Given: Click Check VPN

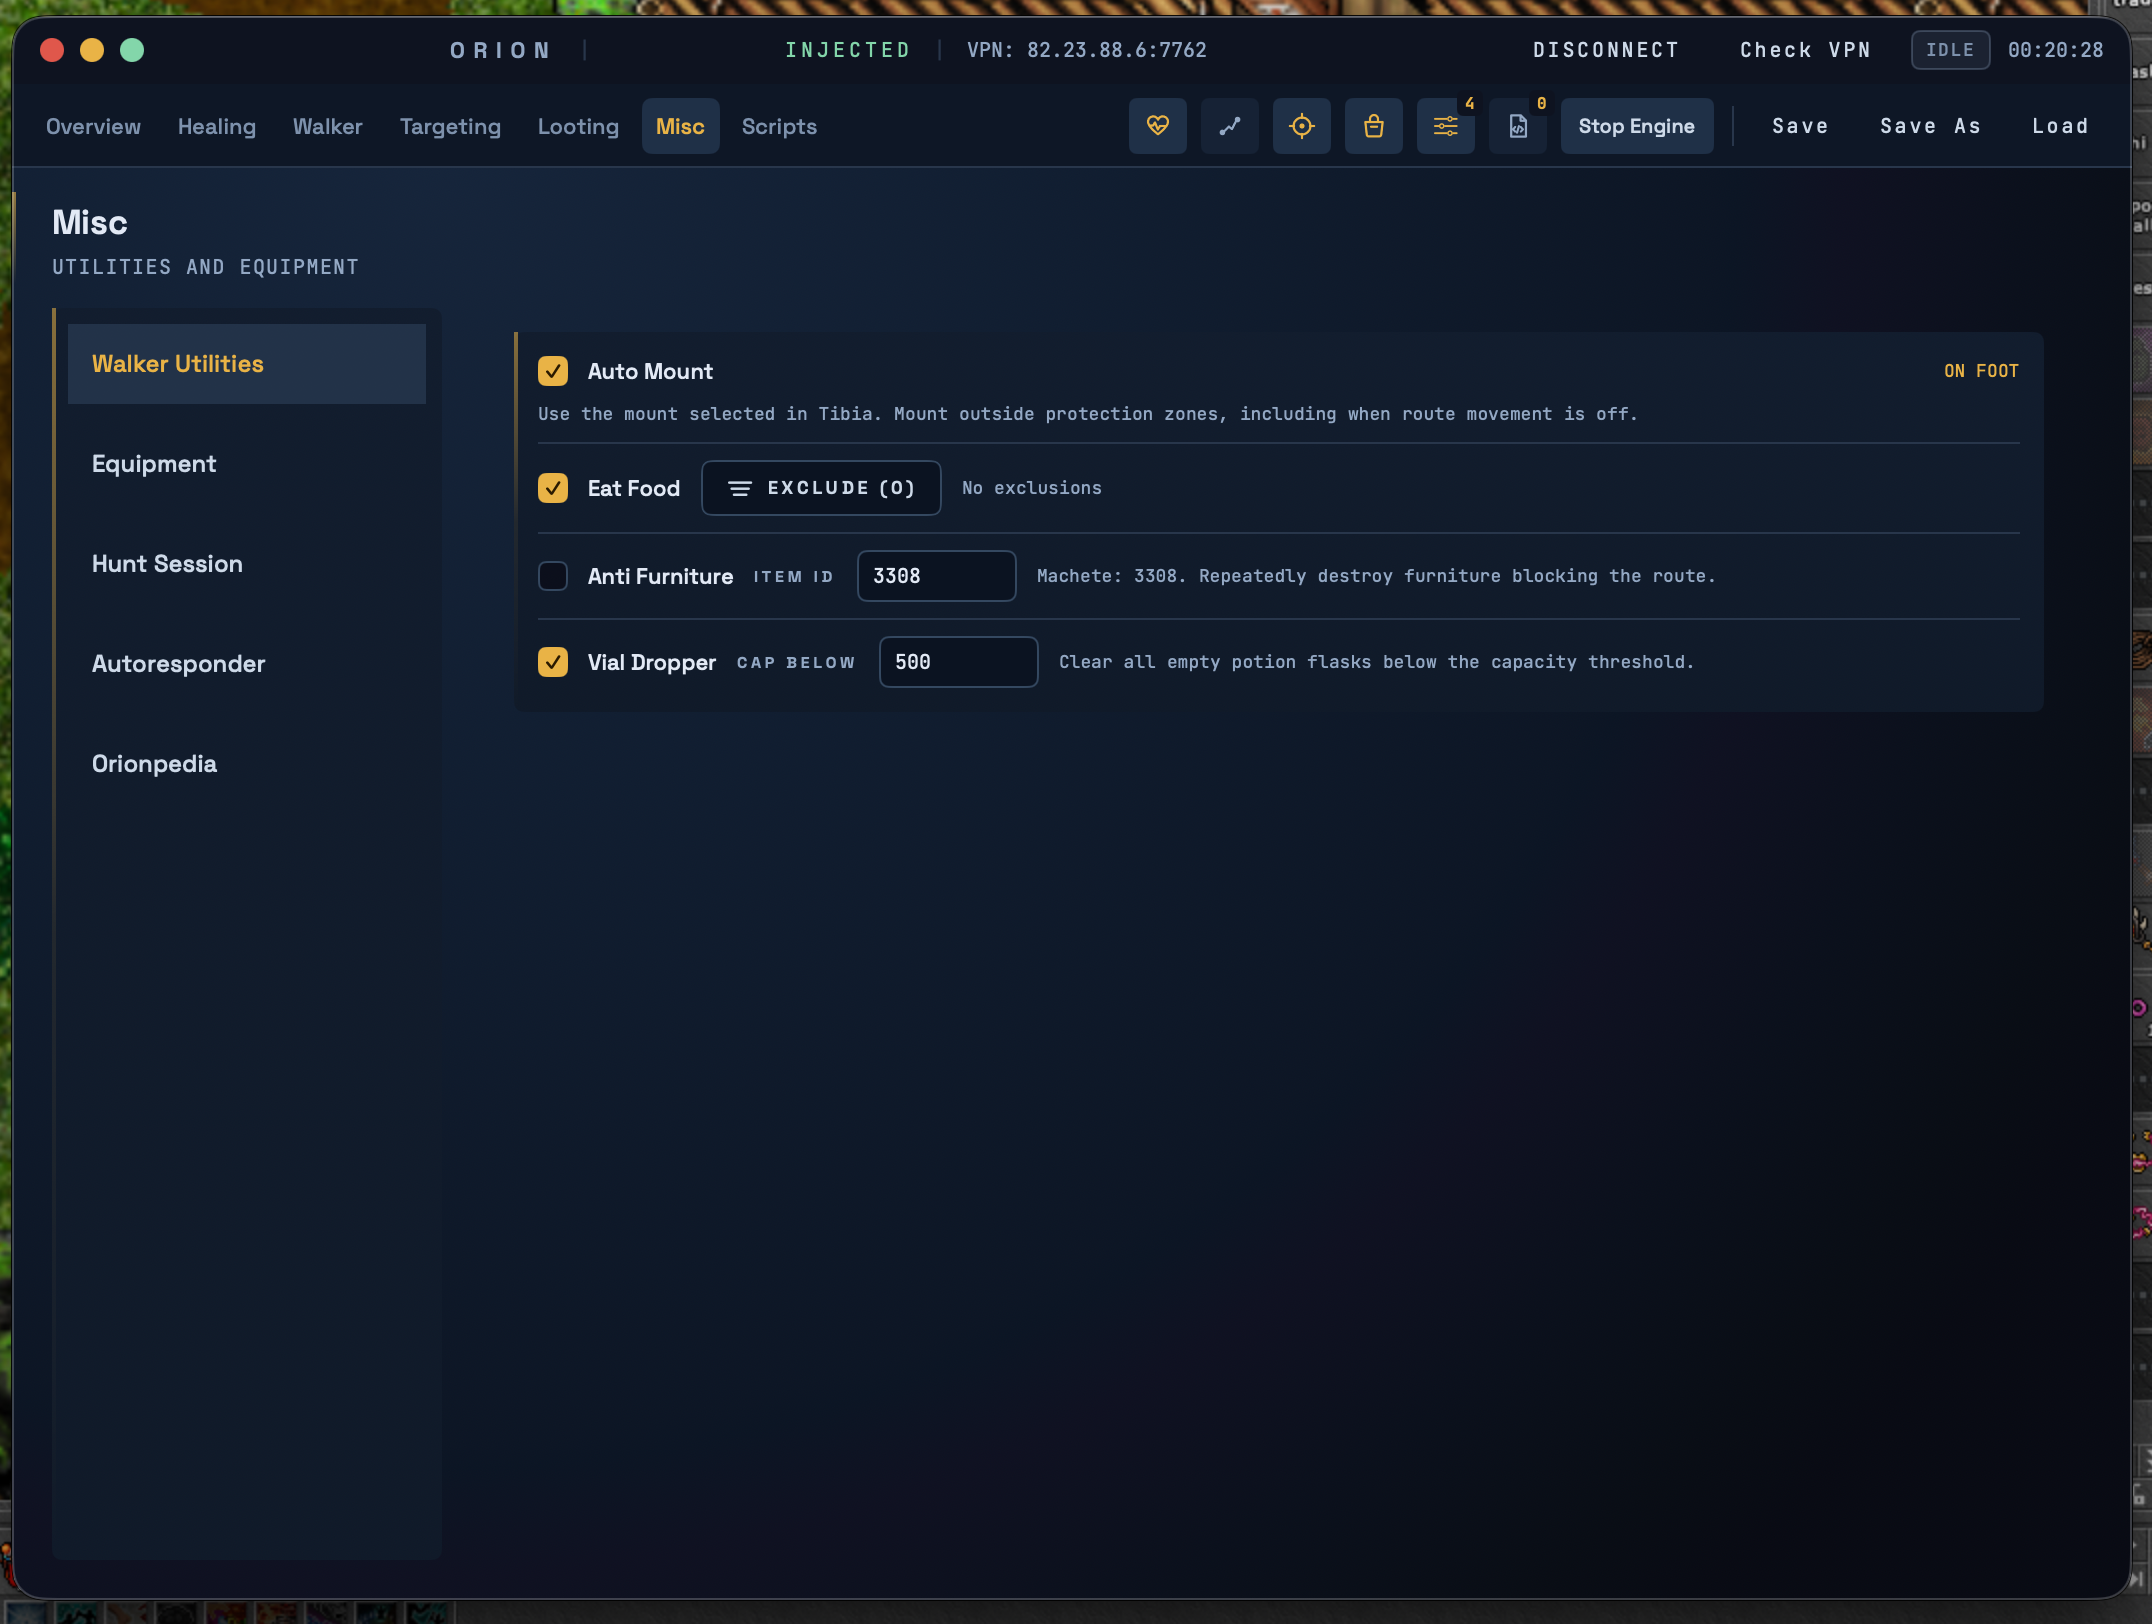Looking at the screenshot, I should 1805,50.
